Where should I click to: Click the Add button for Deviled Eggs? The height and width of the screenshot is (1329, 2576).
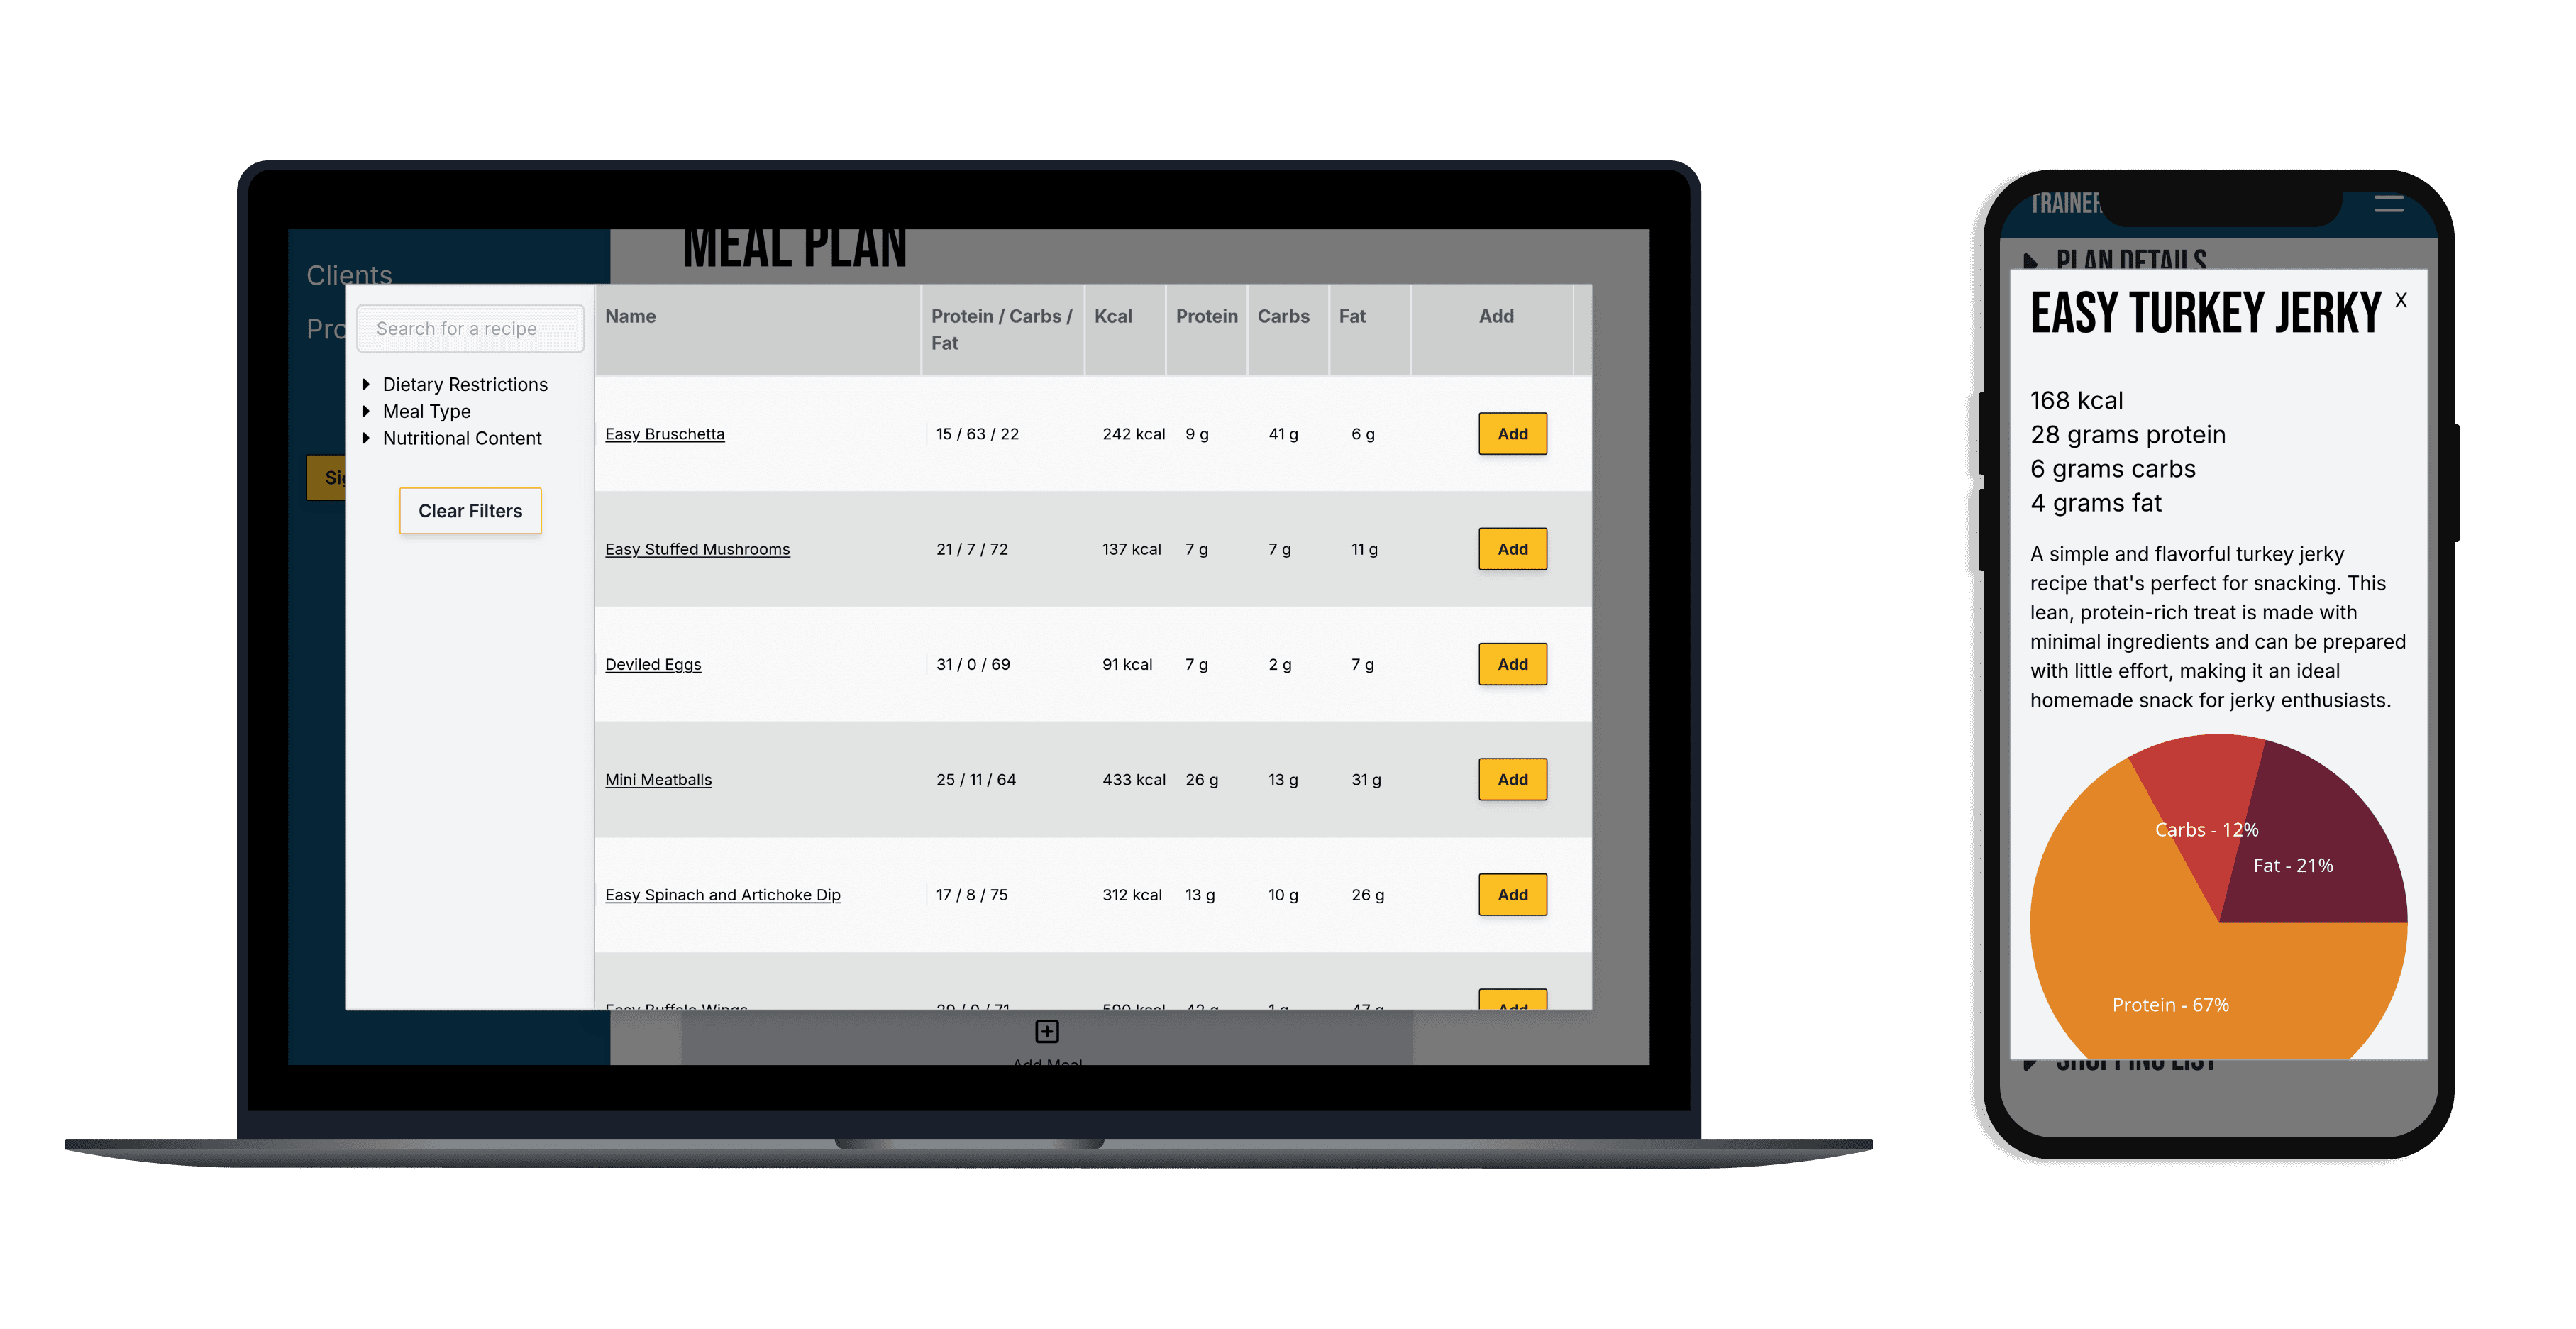(1510, 663)
